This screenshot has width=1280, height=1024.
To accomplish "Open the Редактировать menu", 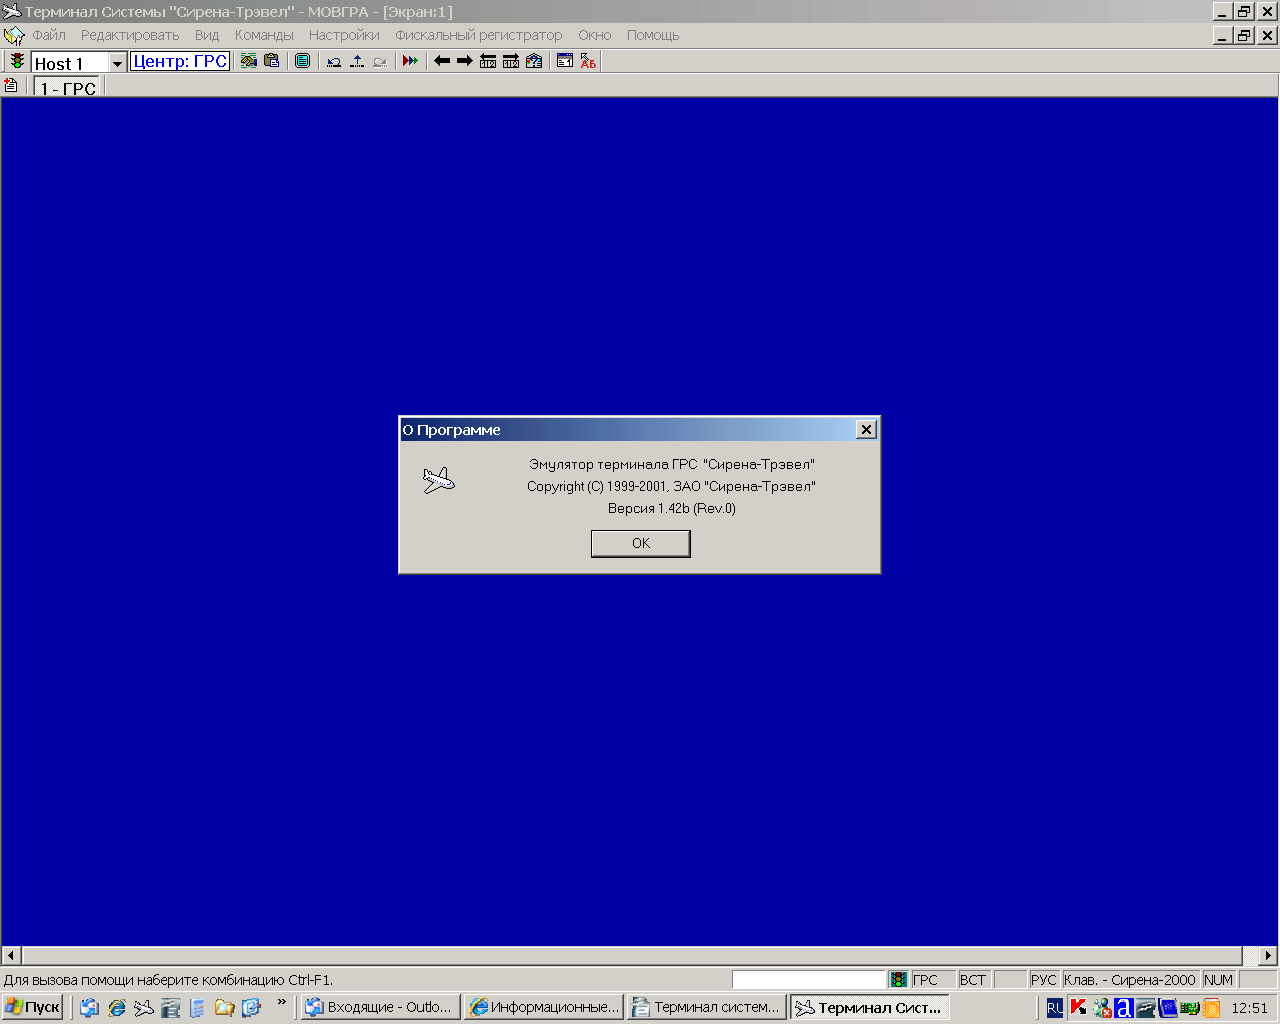I will point(130,35).
